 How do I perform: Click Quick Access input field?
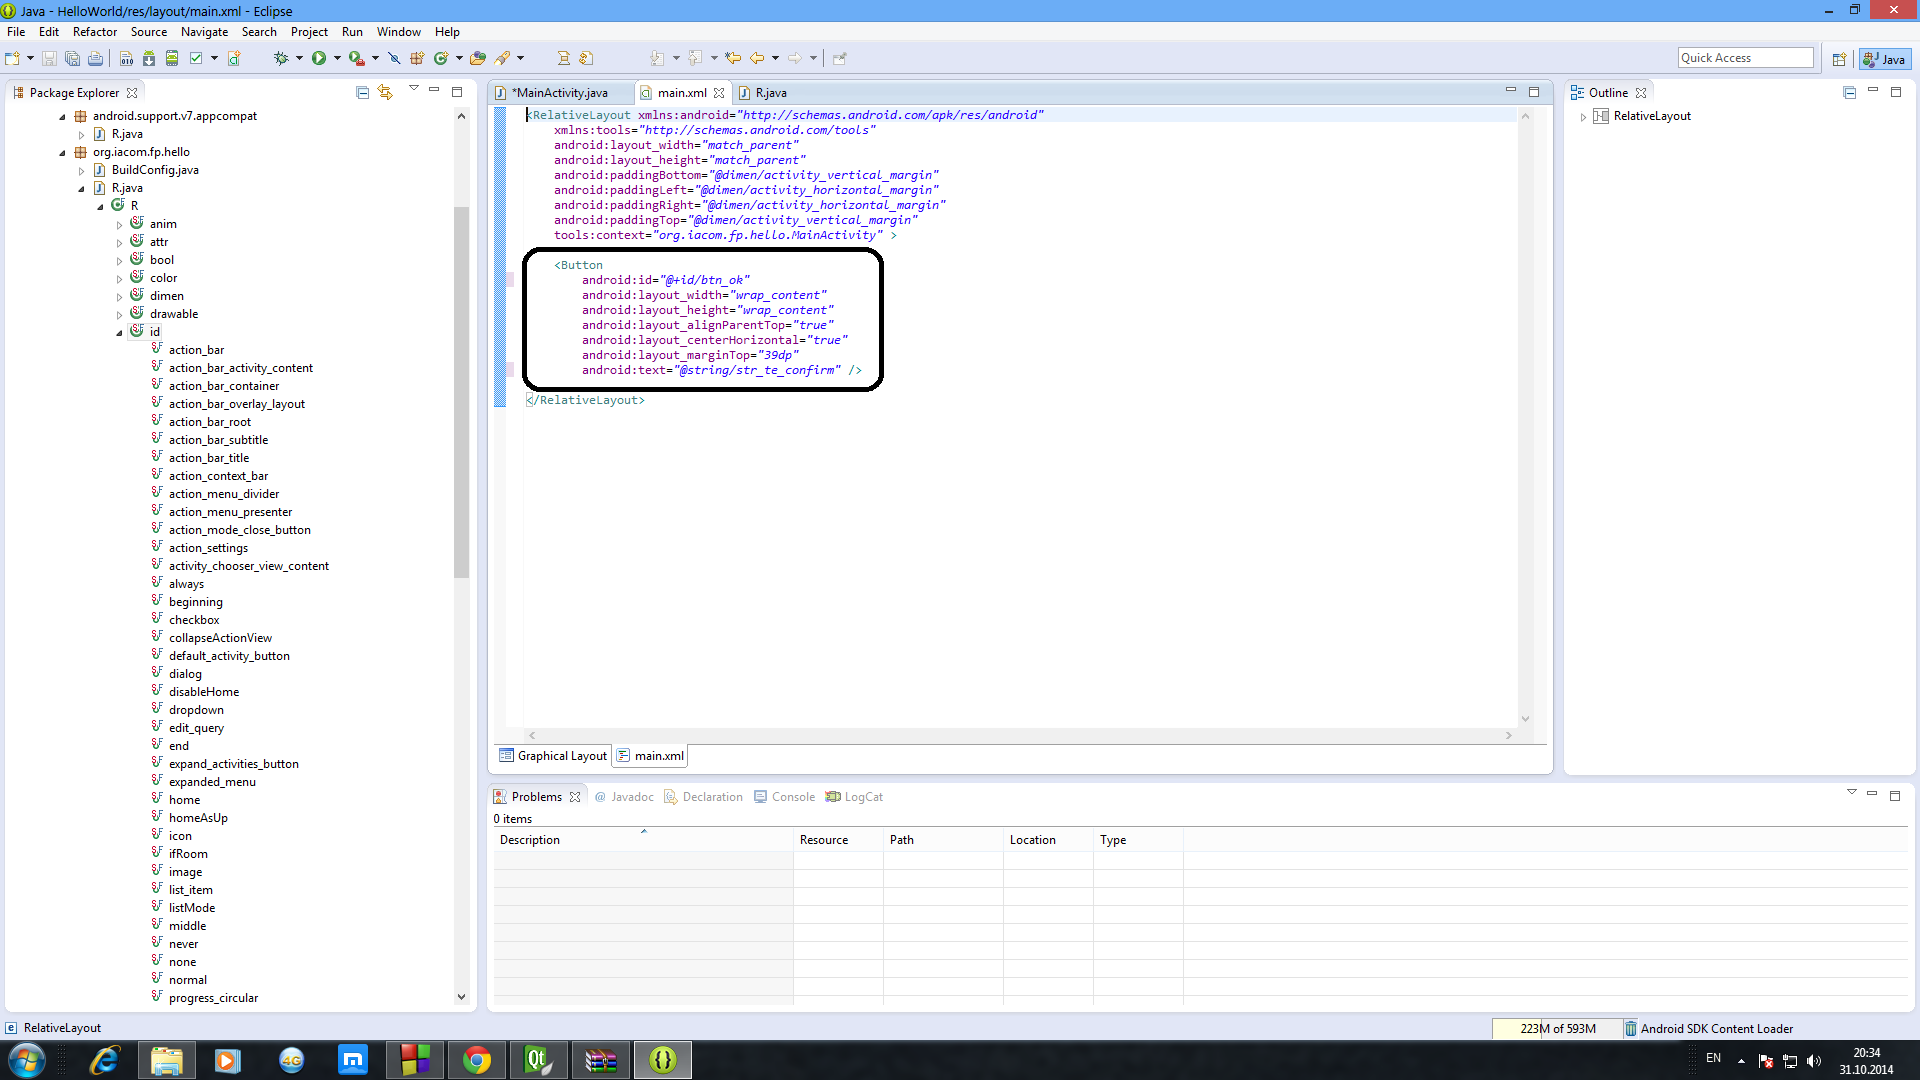(x=1745, y=58)
